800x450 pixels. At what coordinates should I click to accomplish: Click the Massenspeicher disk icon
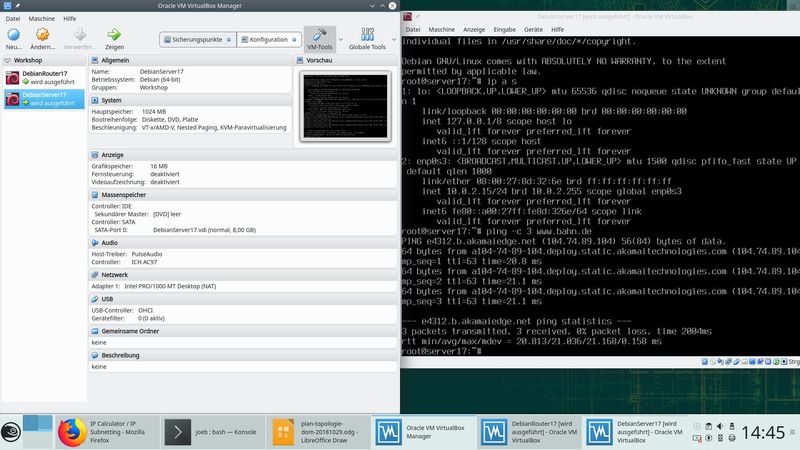point(94,195)
